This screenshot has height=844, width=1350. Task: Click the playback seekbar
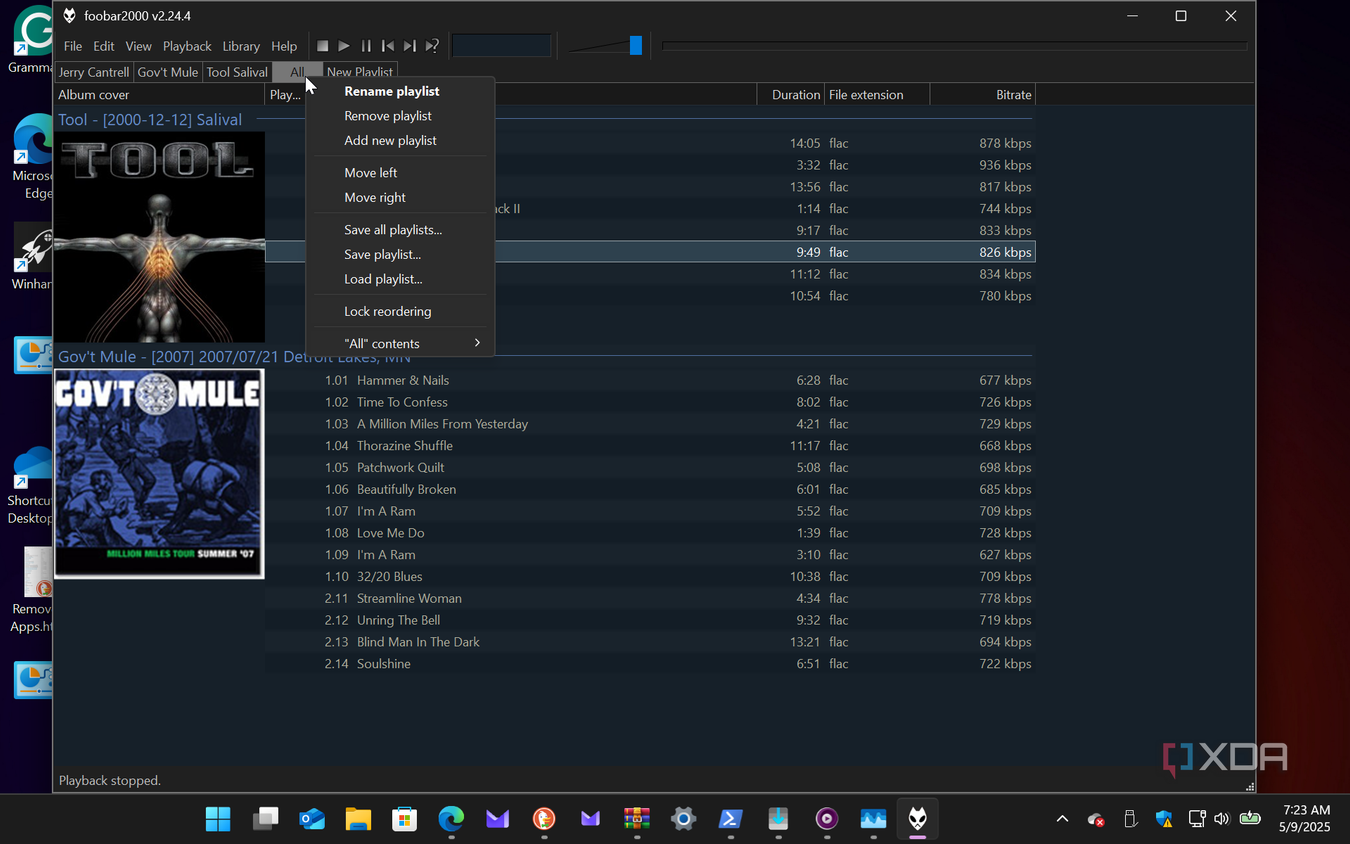tap(954, 46)
